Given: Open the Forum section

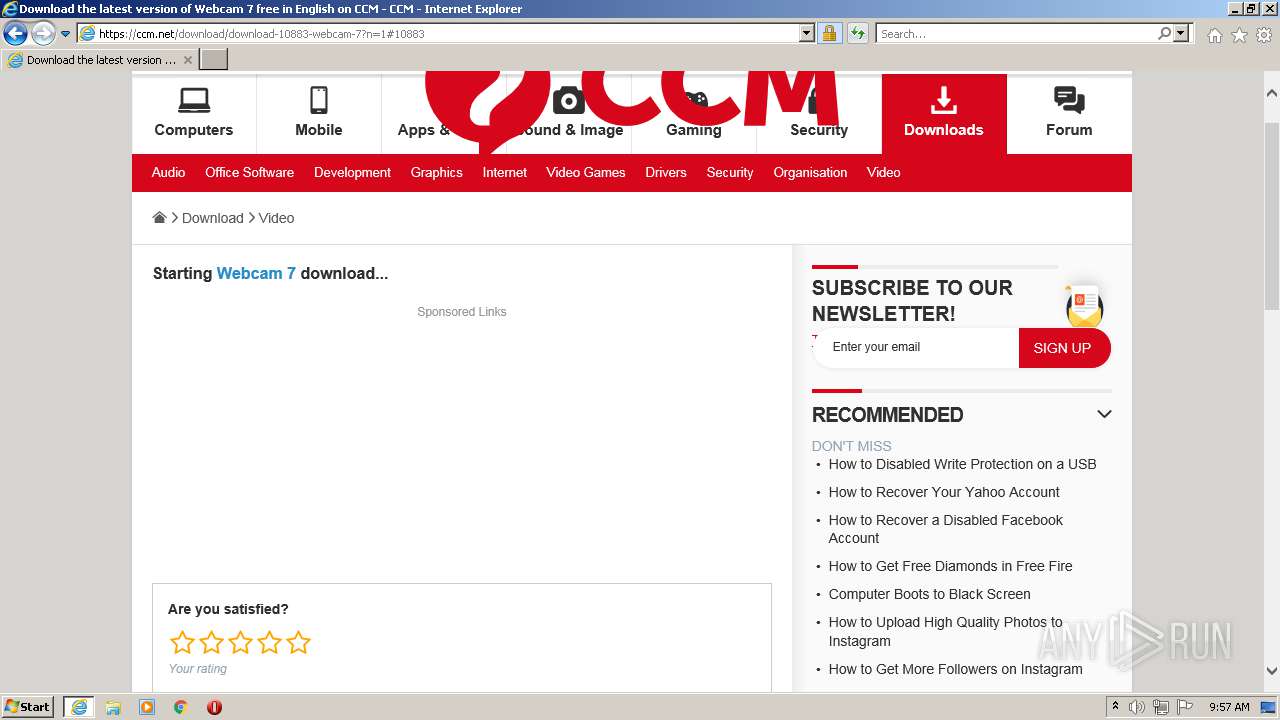Looking at the screenshot, I should tap(1068, 113).
